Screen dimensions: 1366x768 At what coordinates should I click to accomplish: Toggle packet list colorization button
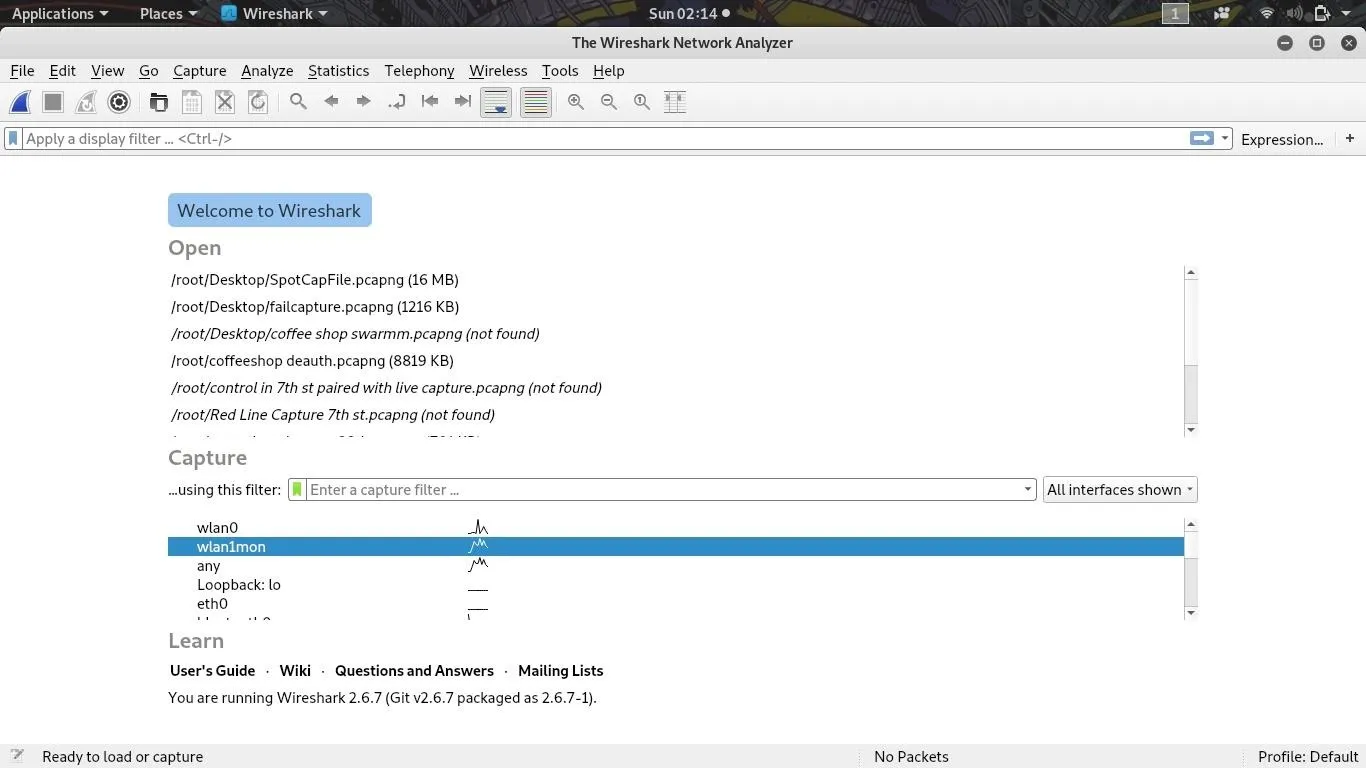coord(536,102)
